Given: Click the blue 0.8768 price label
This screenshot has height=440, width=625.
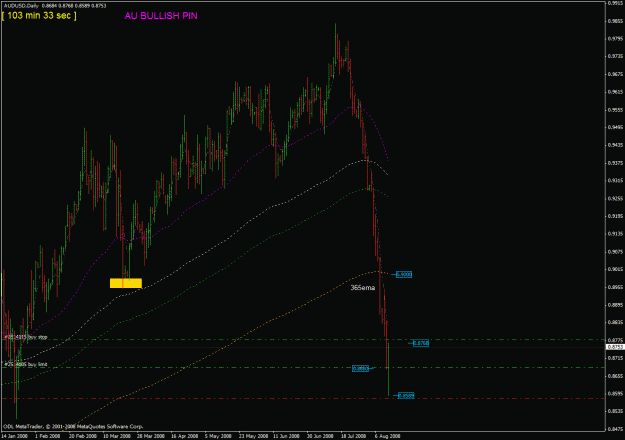Looking at the screenshot, I should [x=421, y=343].
